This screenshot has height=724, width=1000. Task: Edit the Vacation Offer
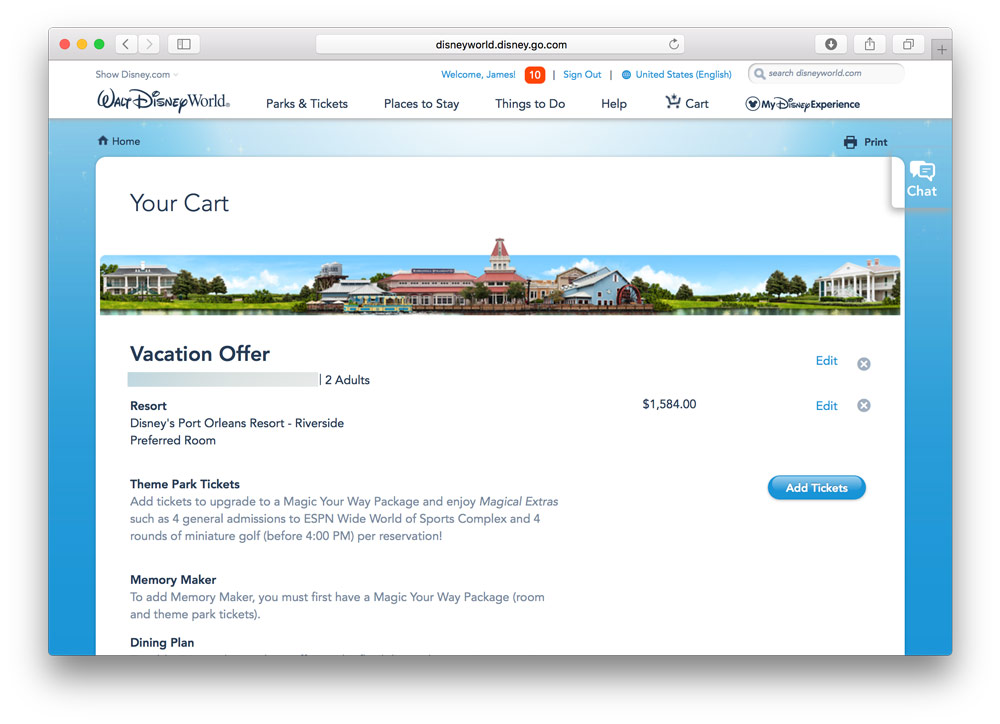[x=827, y=361]
